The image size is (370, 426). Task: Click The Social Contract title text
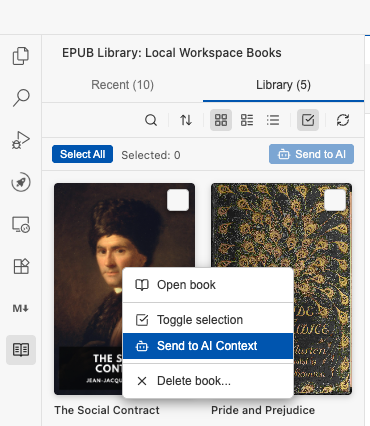tap(107, 410)
